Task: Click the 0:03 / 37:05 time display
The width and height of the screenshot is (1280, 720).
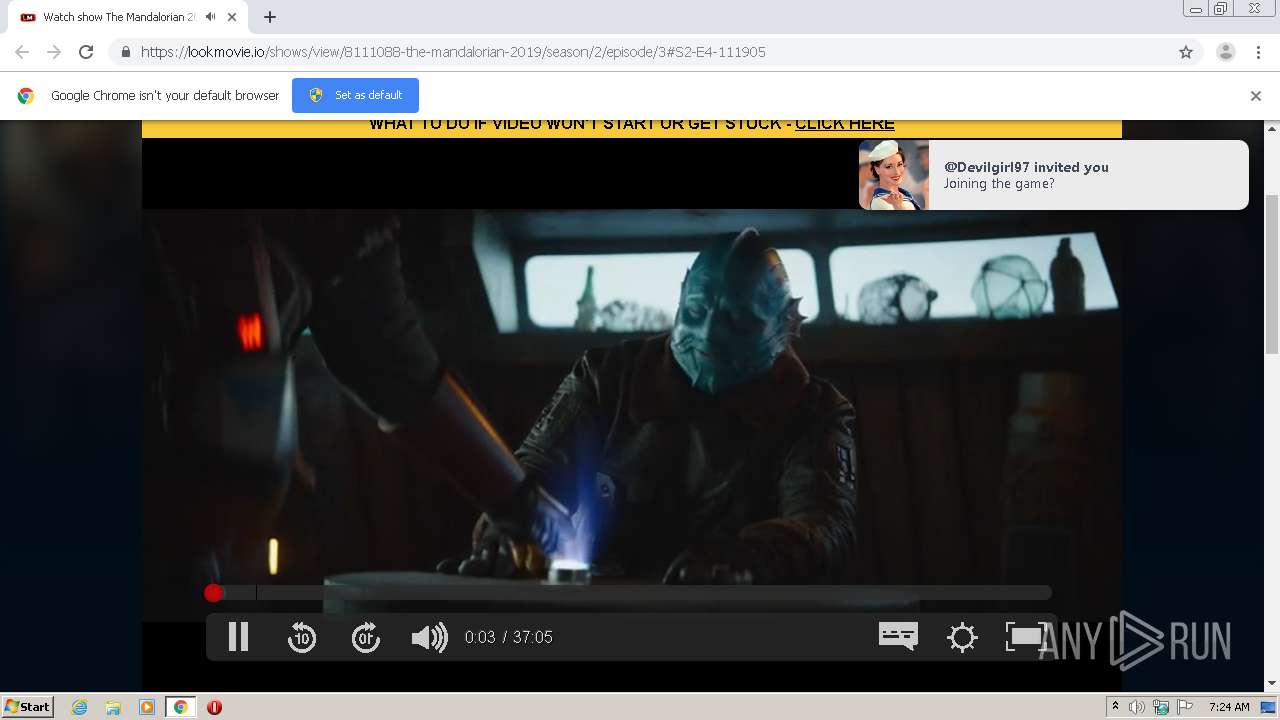Action: coord(509,637)
